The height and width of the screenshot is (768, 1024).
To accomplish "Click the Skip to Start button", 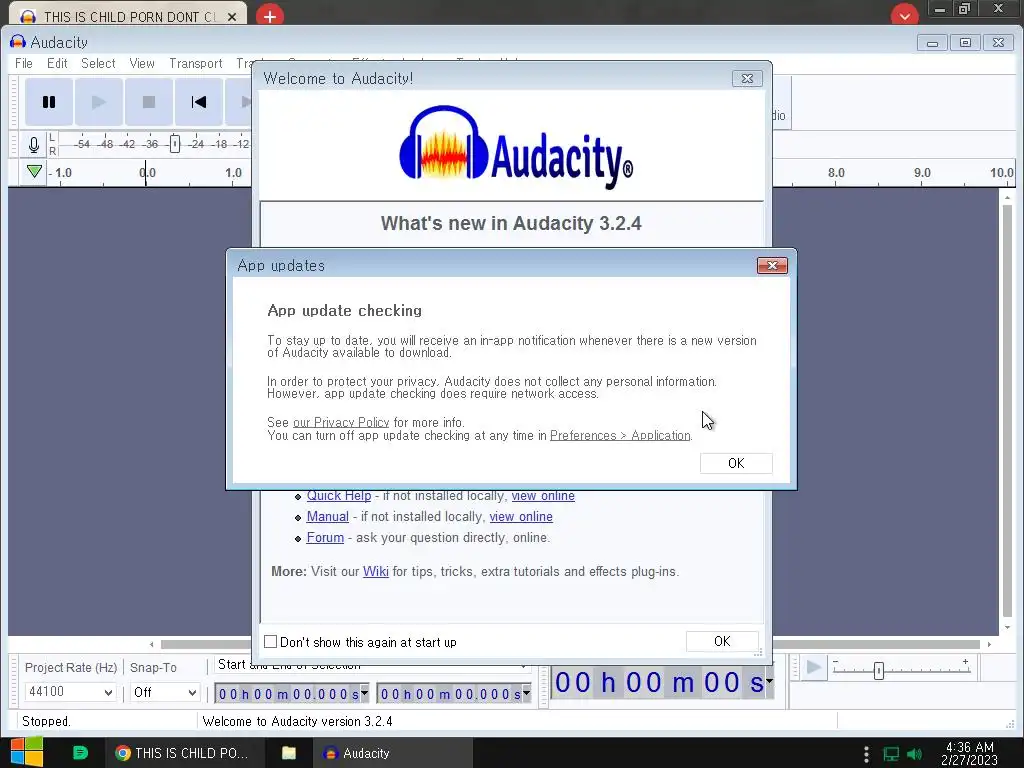I will click(x=199, y=102).
